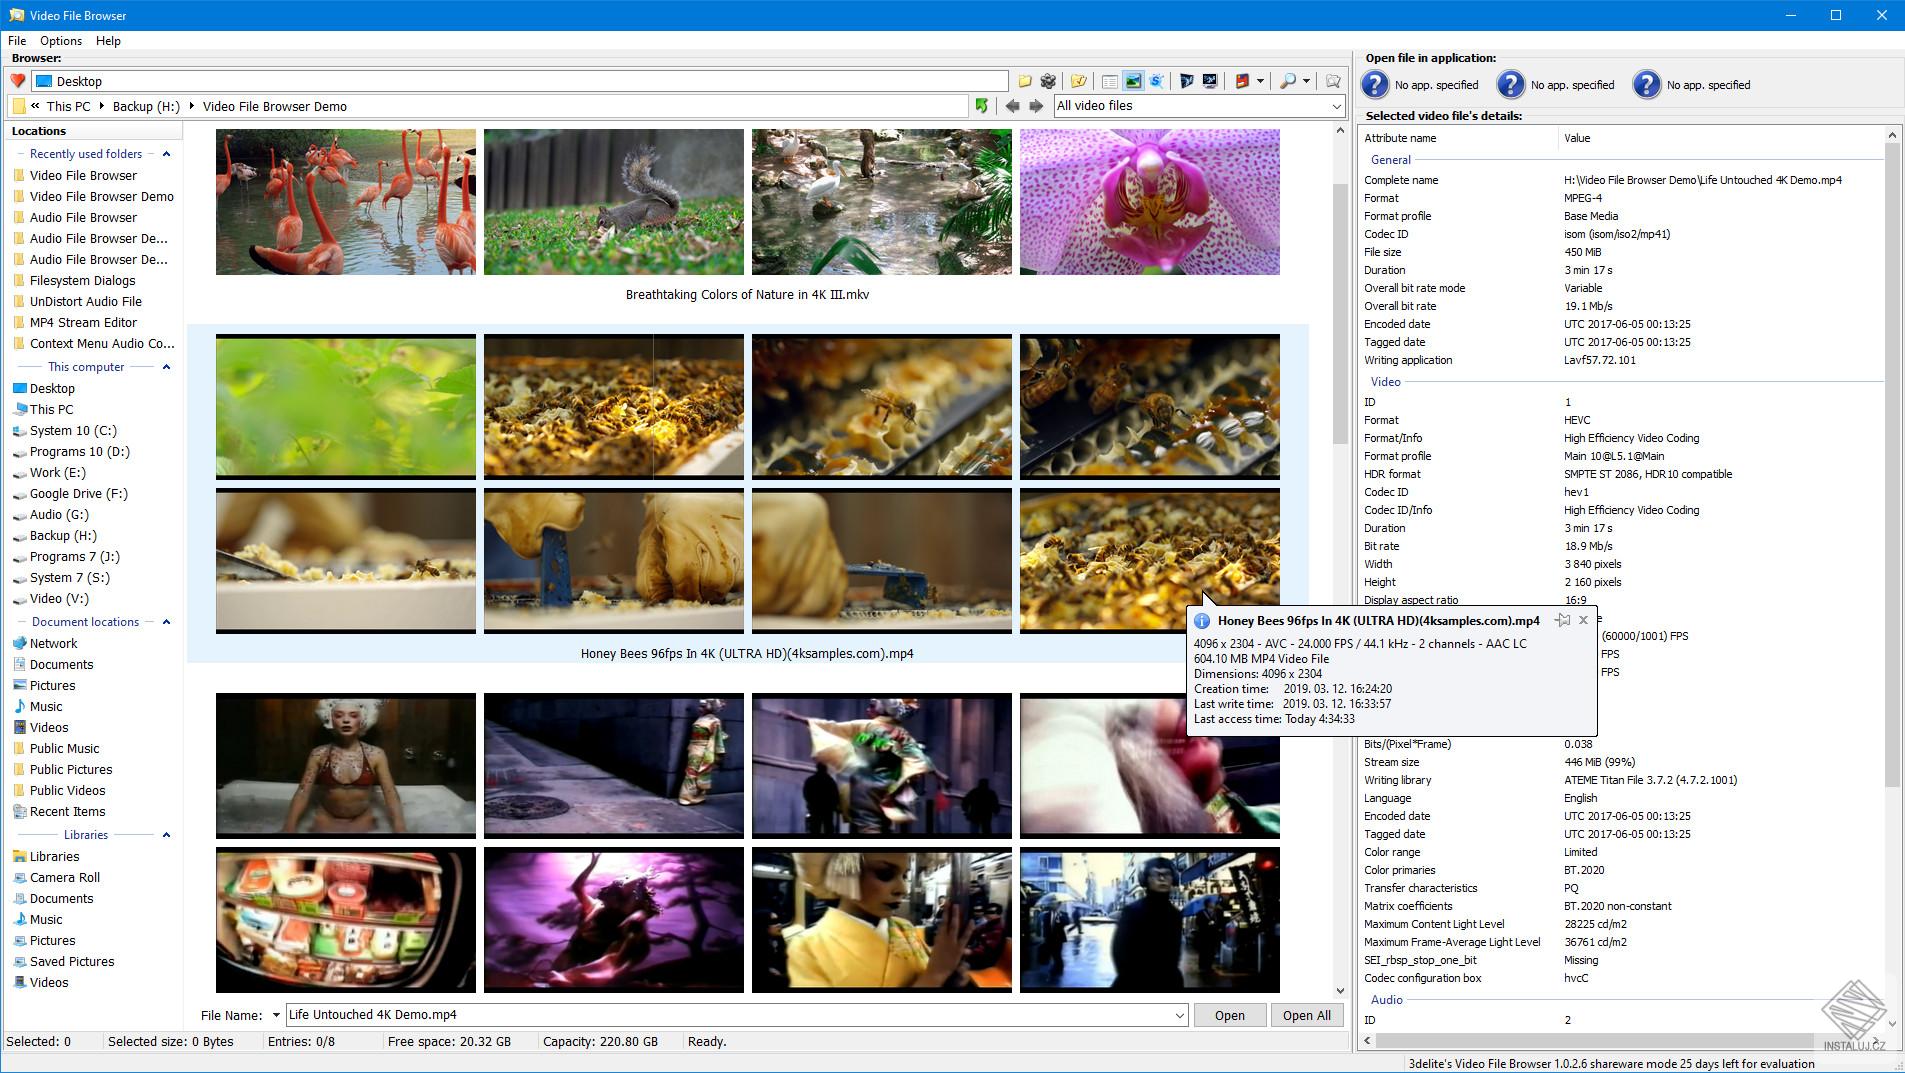
Task: Switch to details list view
Action: (1108, 81)
